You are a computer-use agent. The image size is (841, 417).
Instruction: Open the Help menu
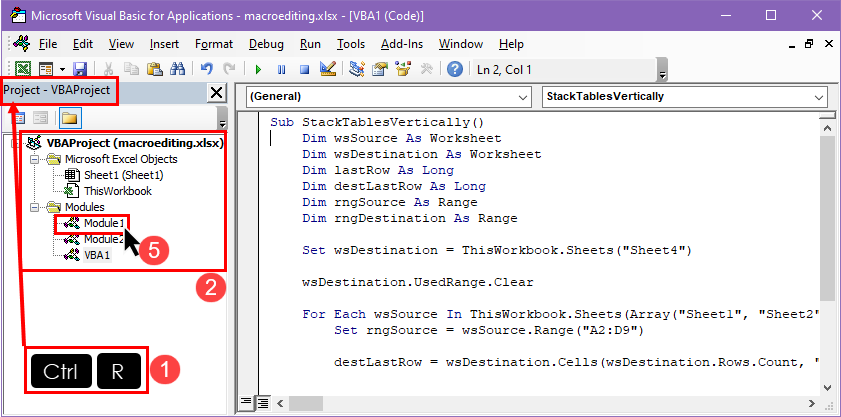coord(511,44)
